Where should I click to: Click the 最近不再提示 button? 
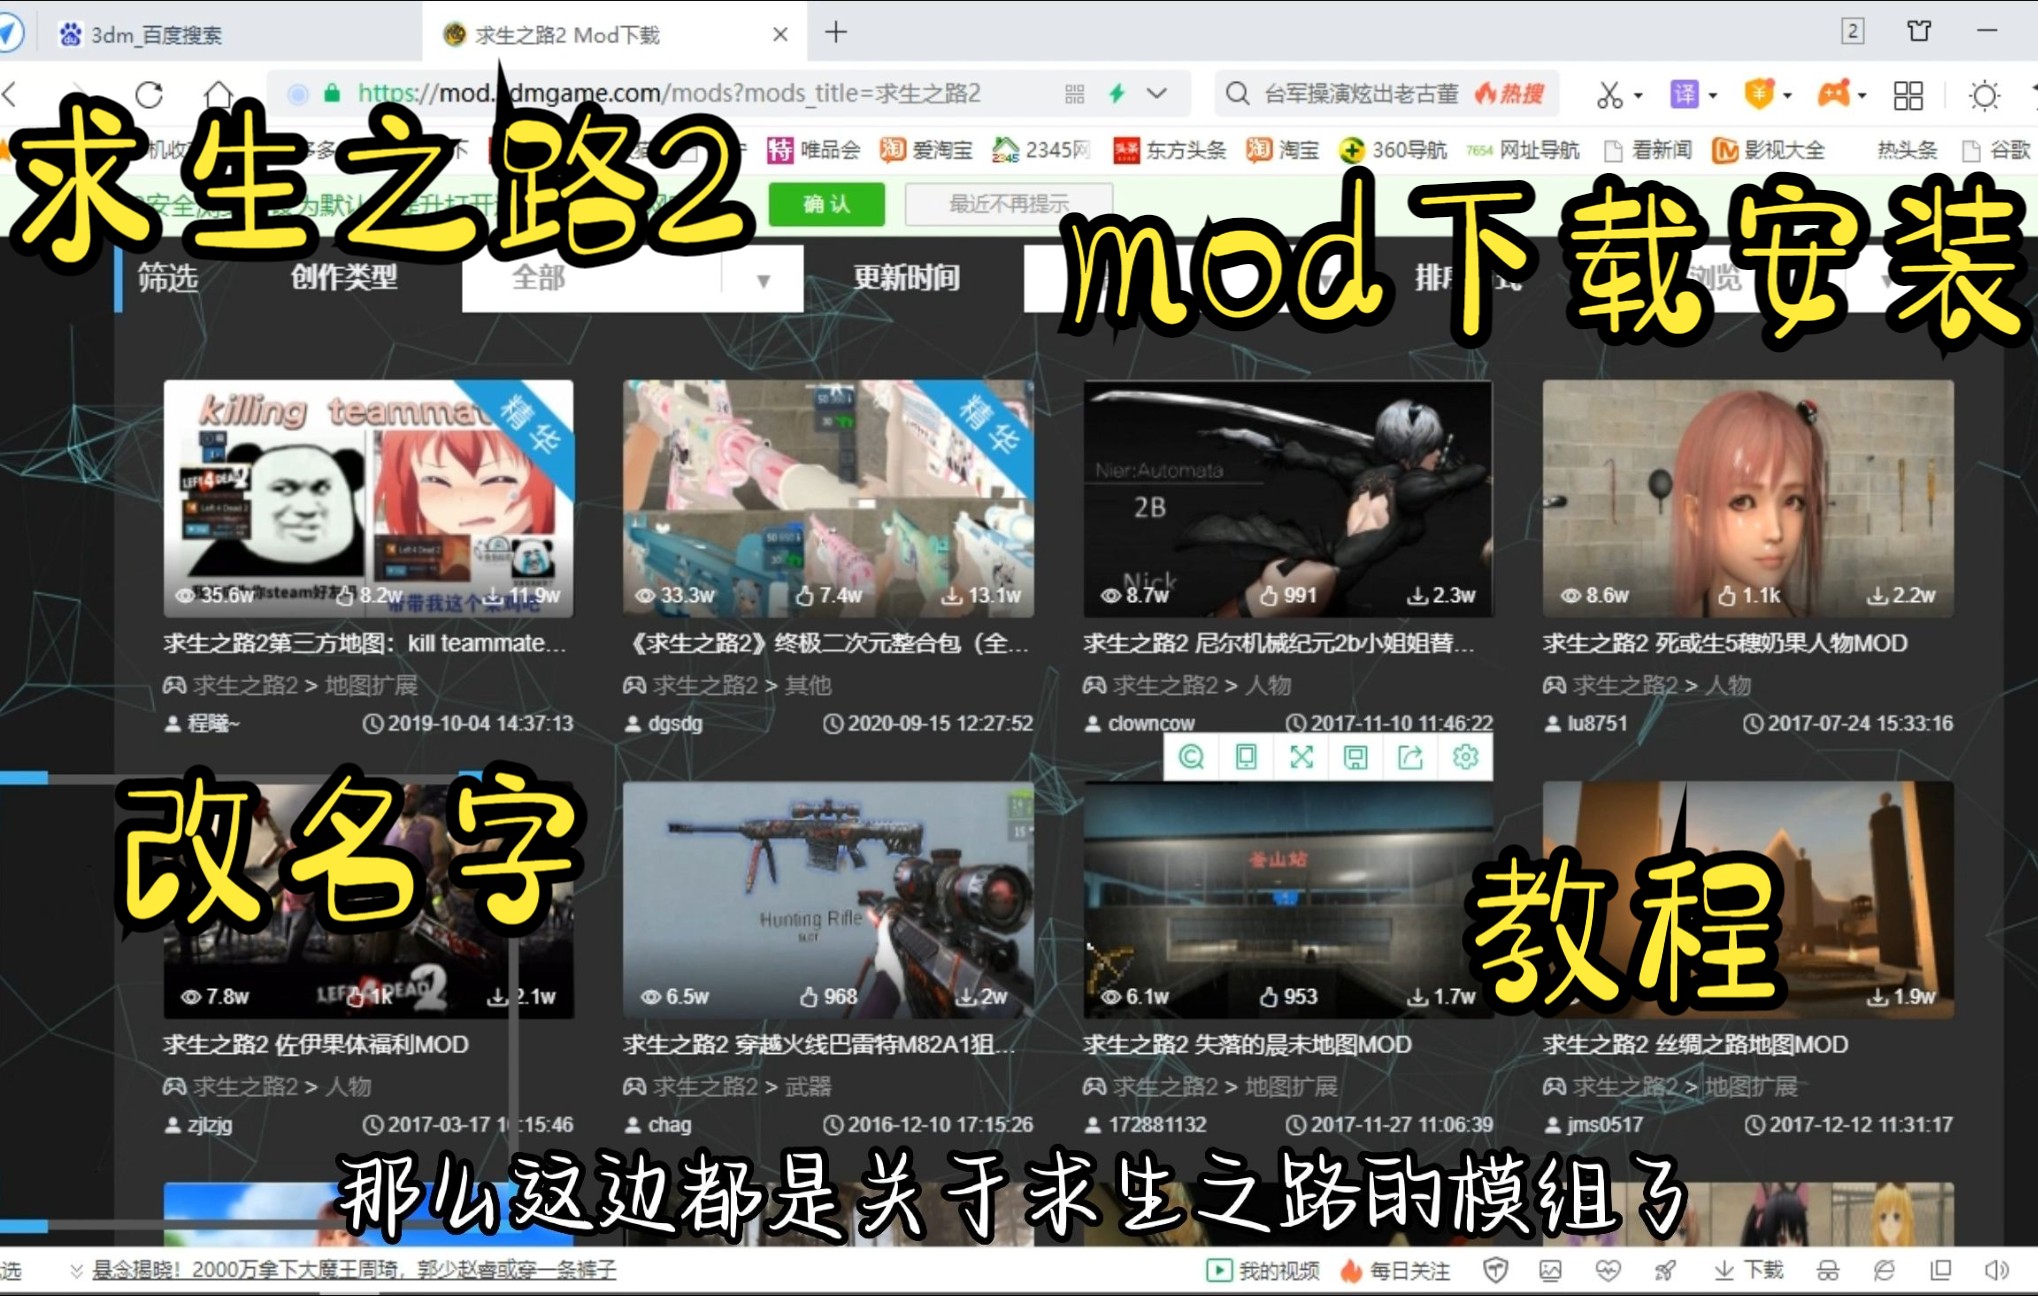point(1009,204)
